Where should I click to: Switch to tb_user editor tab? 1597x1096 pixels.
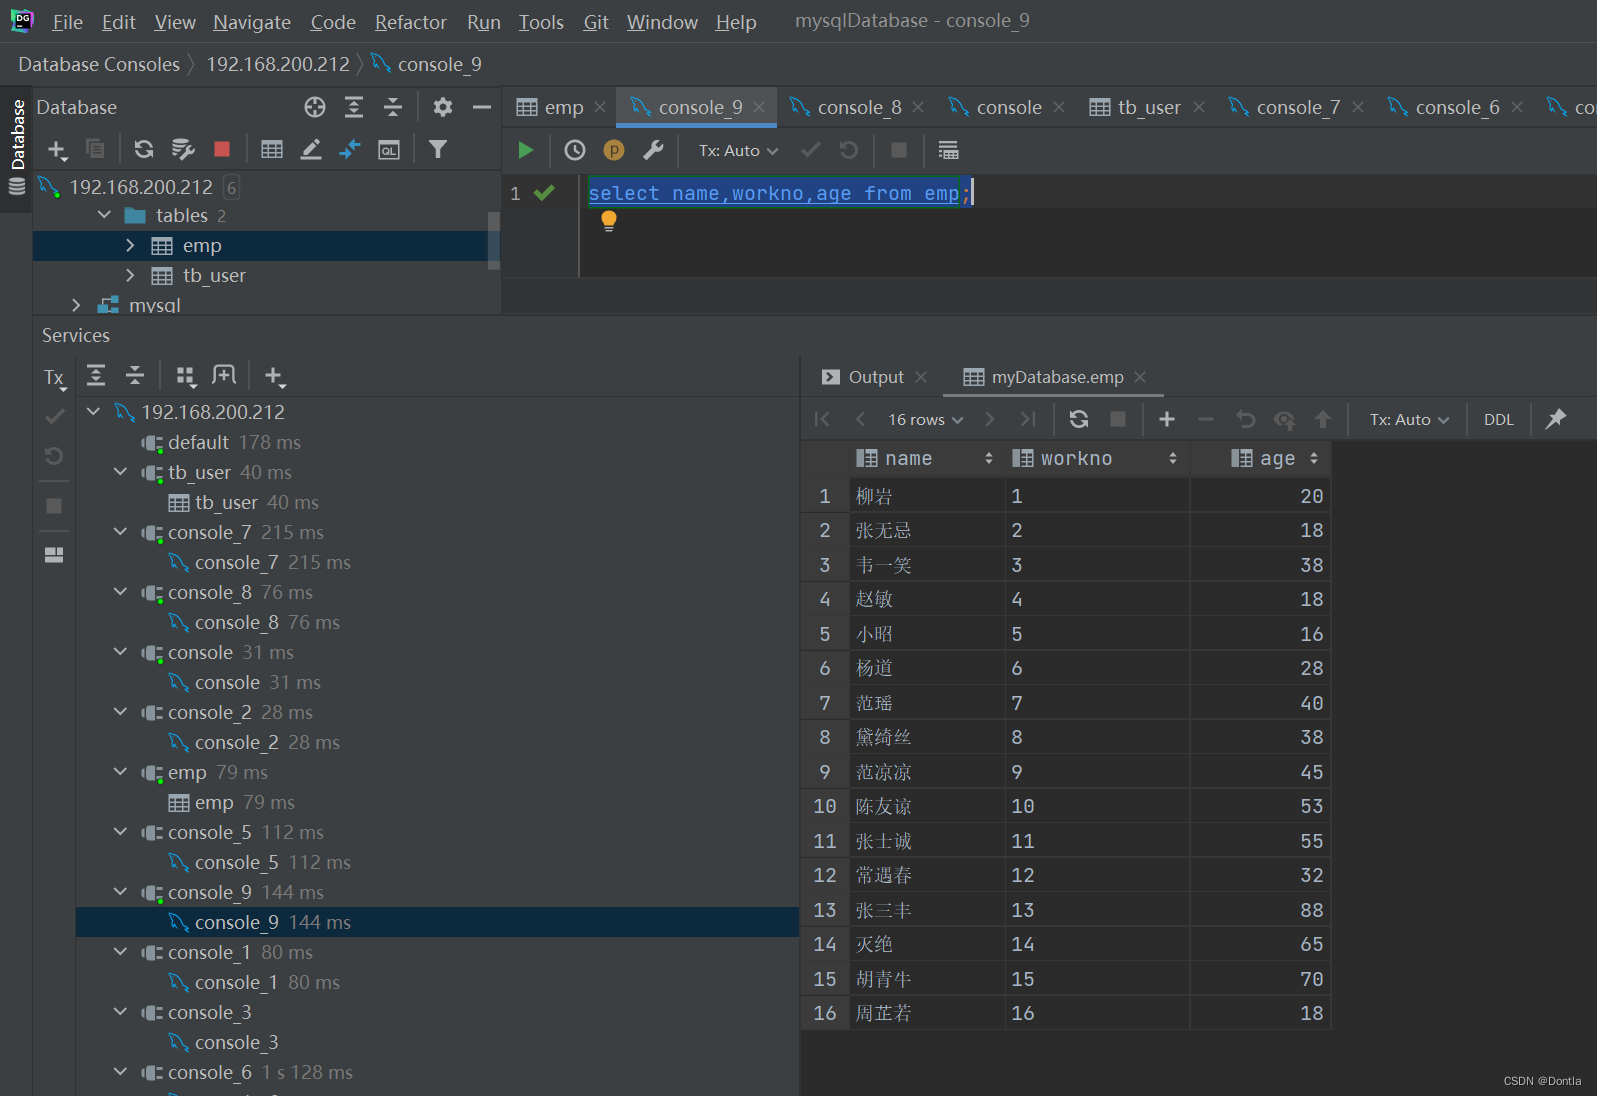click(1148, 107)
